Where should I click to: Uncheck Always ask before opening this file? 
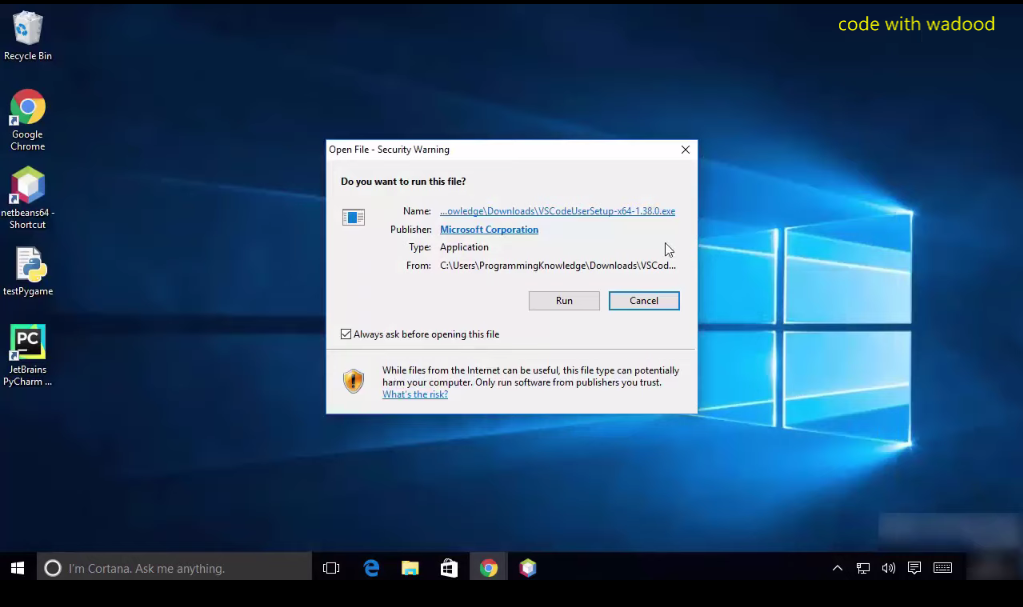tap(346, 334)
